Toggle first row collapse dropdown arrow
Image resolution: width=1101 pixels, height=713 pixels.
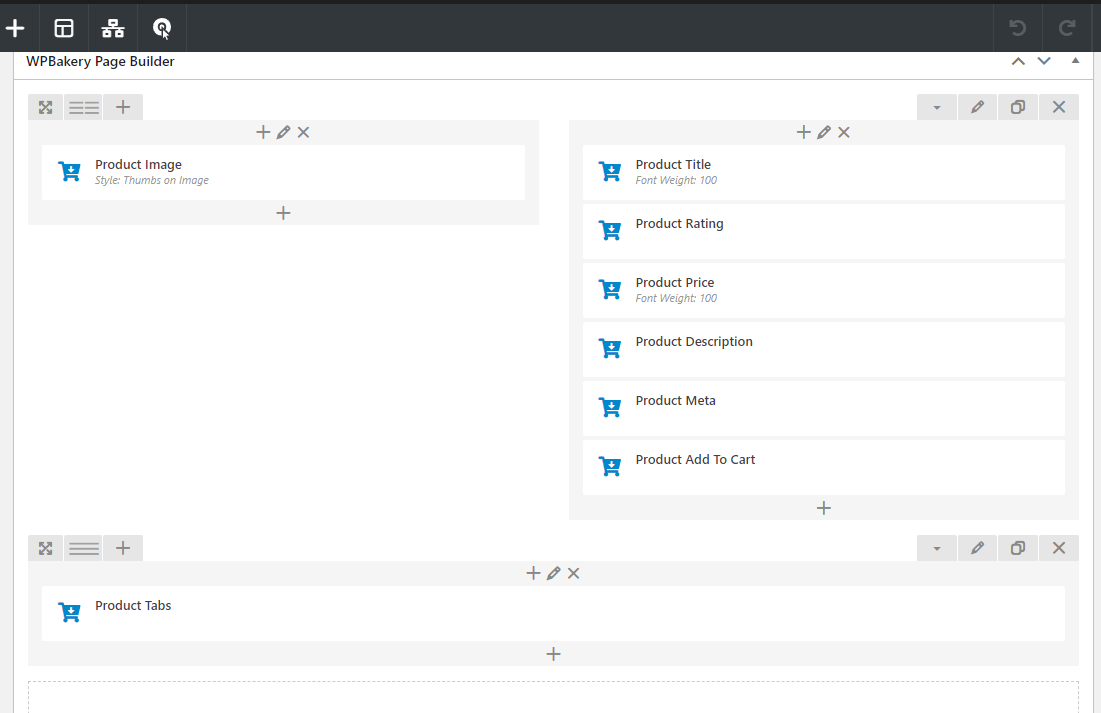[937, 107]
